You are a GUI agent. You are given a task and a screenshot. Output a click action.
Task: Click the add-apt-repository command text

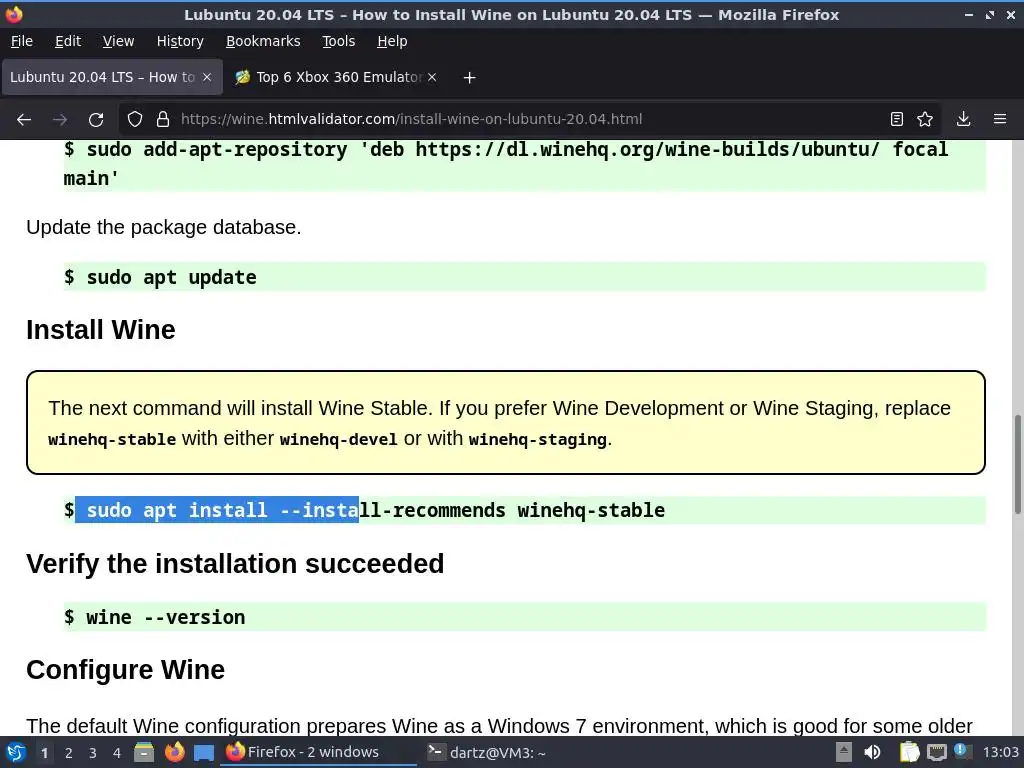(505, 163)
